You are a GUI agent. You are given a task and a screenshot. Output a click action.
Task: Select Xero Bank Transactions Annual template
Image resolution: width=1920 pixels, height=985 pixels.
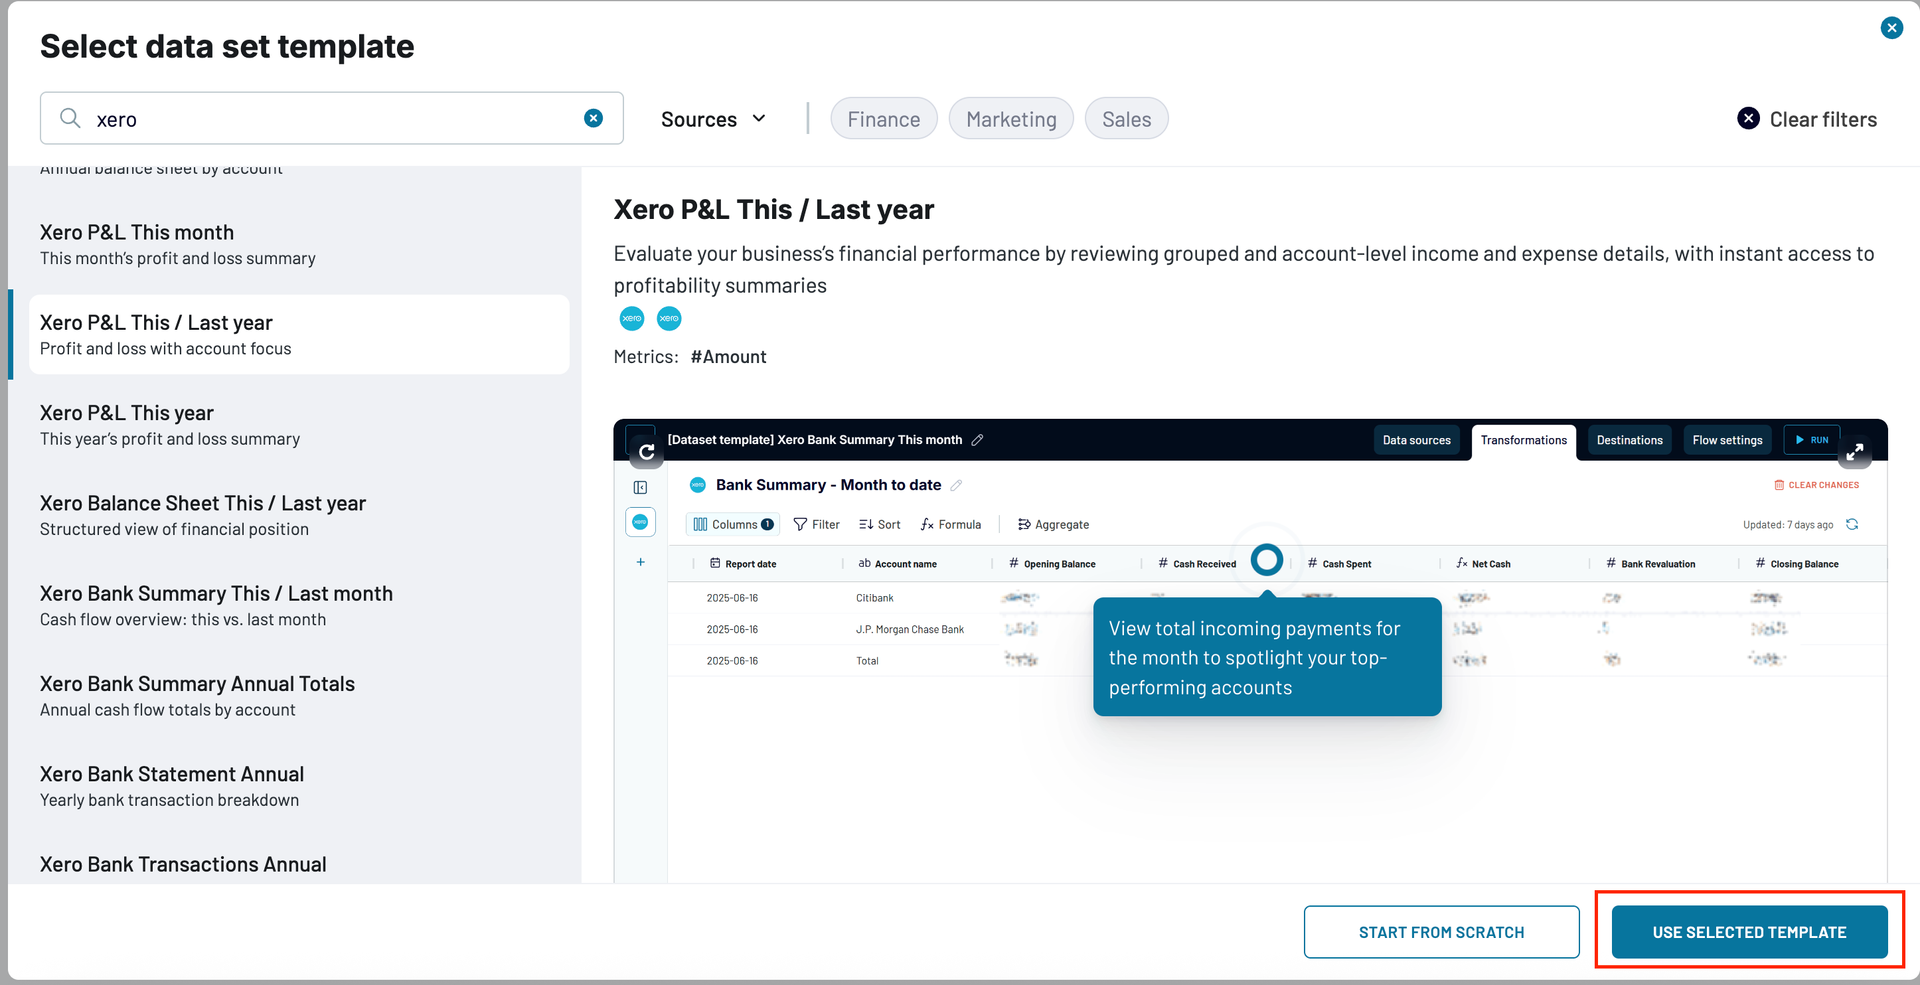[299, 864]
